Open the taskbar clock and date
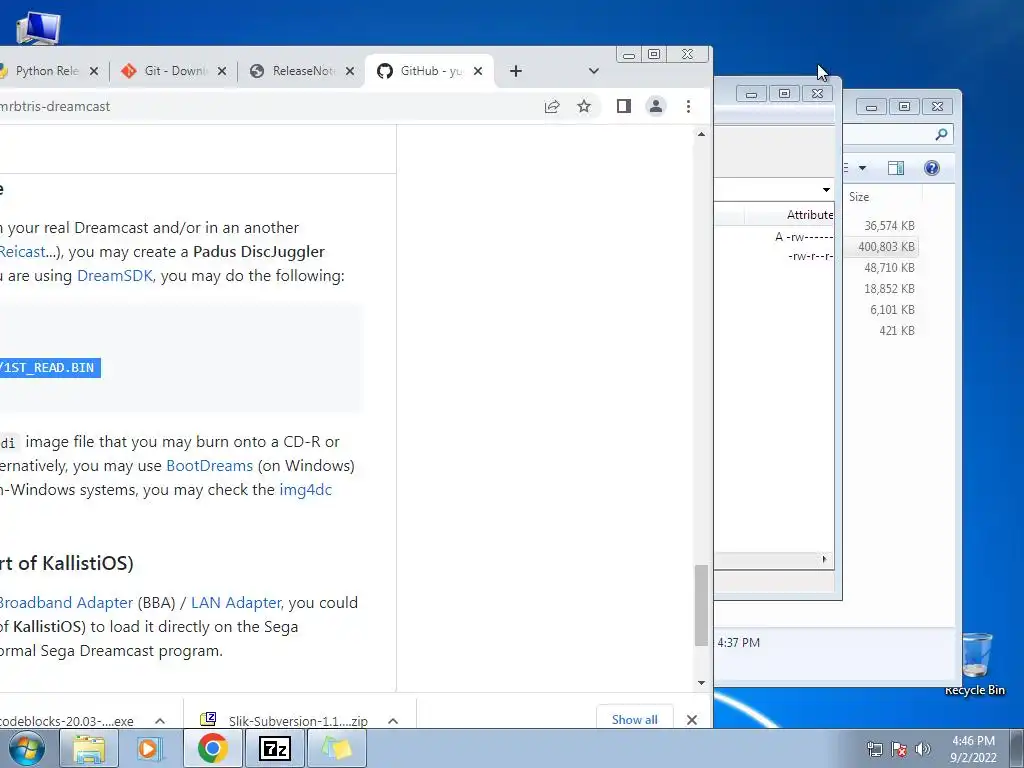 tap(973, 749)
